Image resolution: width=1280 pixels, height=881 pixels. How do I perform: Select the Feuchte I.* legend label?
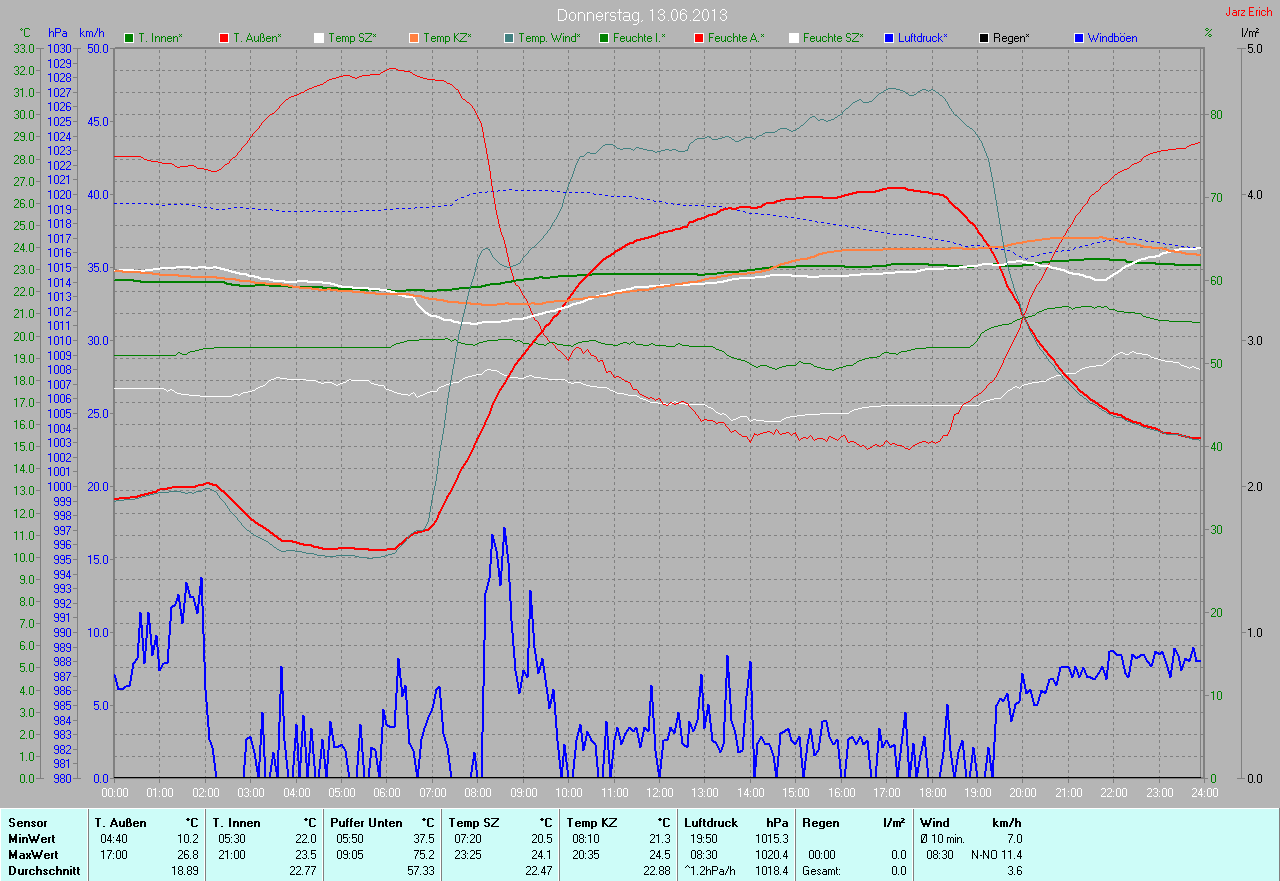coord(639,38)
